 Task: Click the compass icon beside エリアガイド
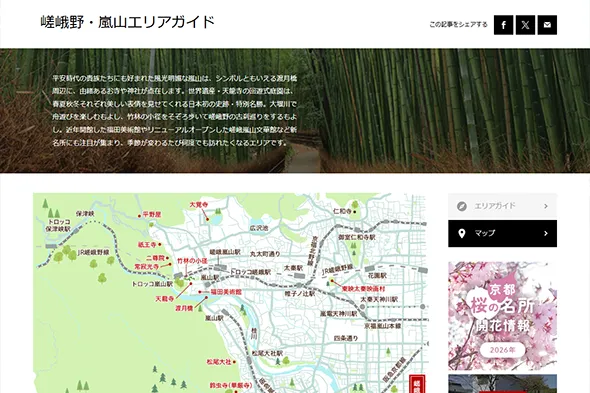462,206
